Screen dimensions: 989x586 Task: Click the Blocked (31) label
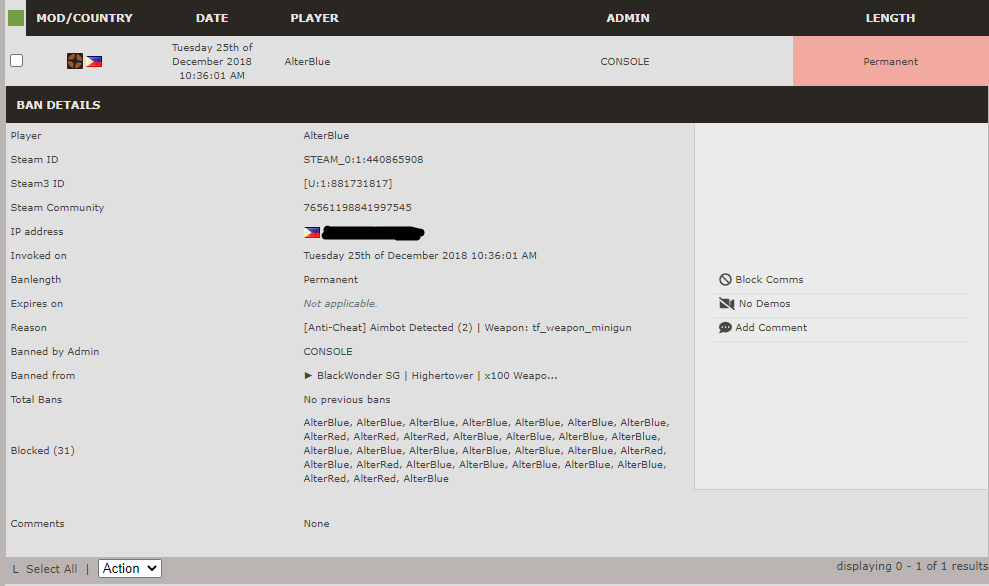coord(42,450)
